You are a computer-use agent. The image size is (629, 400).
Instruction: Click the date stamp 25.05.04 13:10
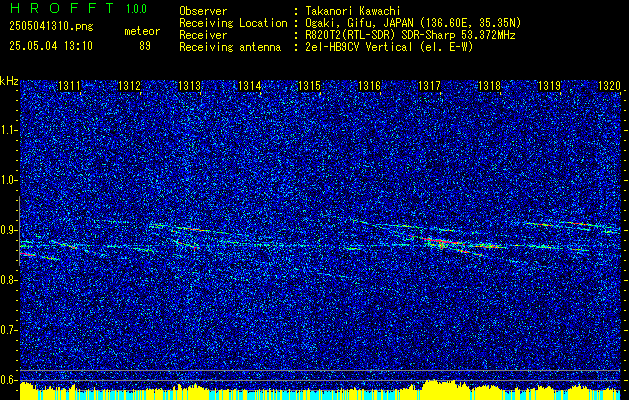coord(51,45)
